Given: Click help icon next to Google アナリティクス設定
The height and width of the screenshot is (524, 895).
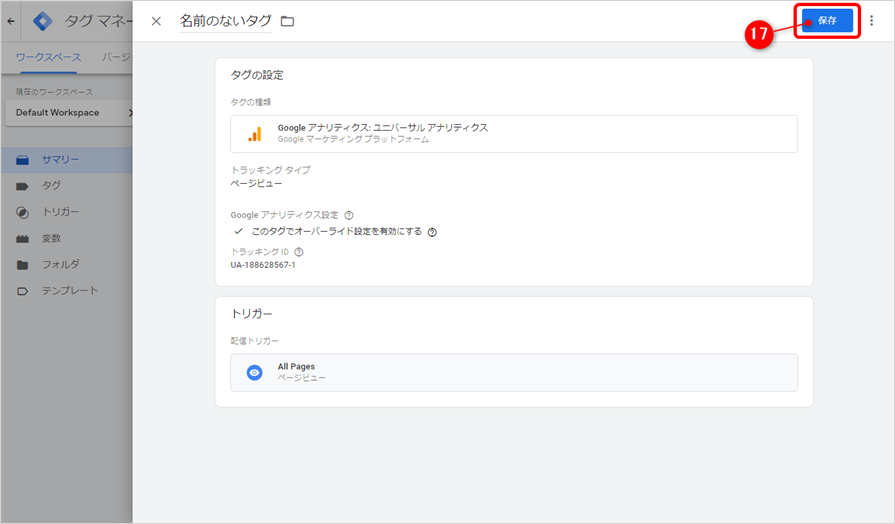Looking at the screenshot, I should tap(349, 215).
